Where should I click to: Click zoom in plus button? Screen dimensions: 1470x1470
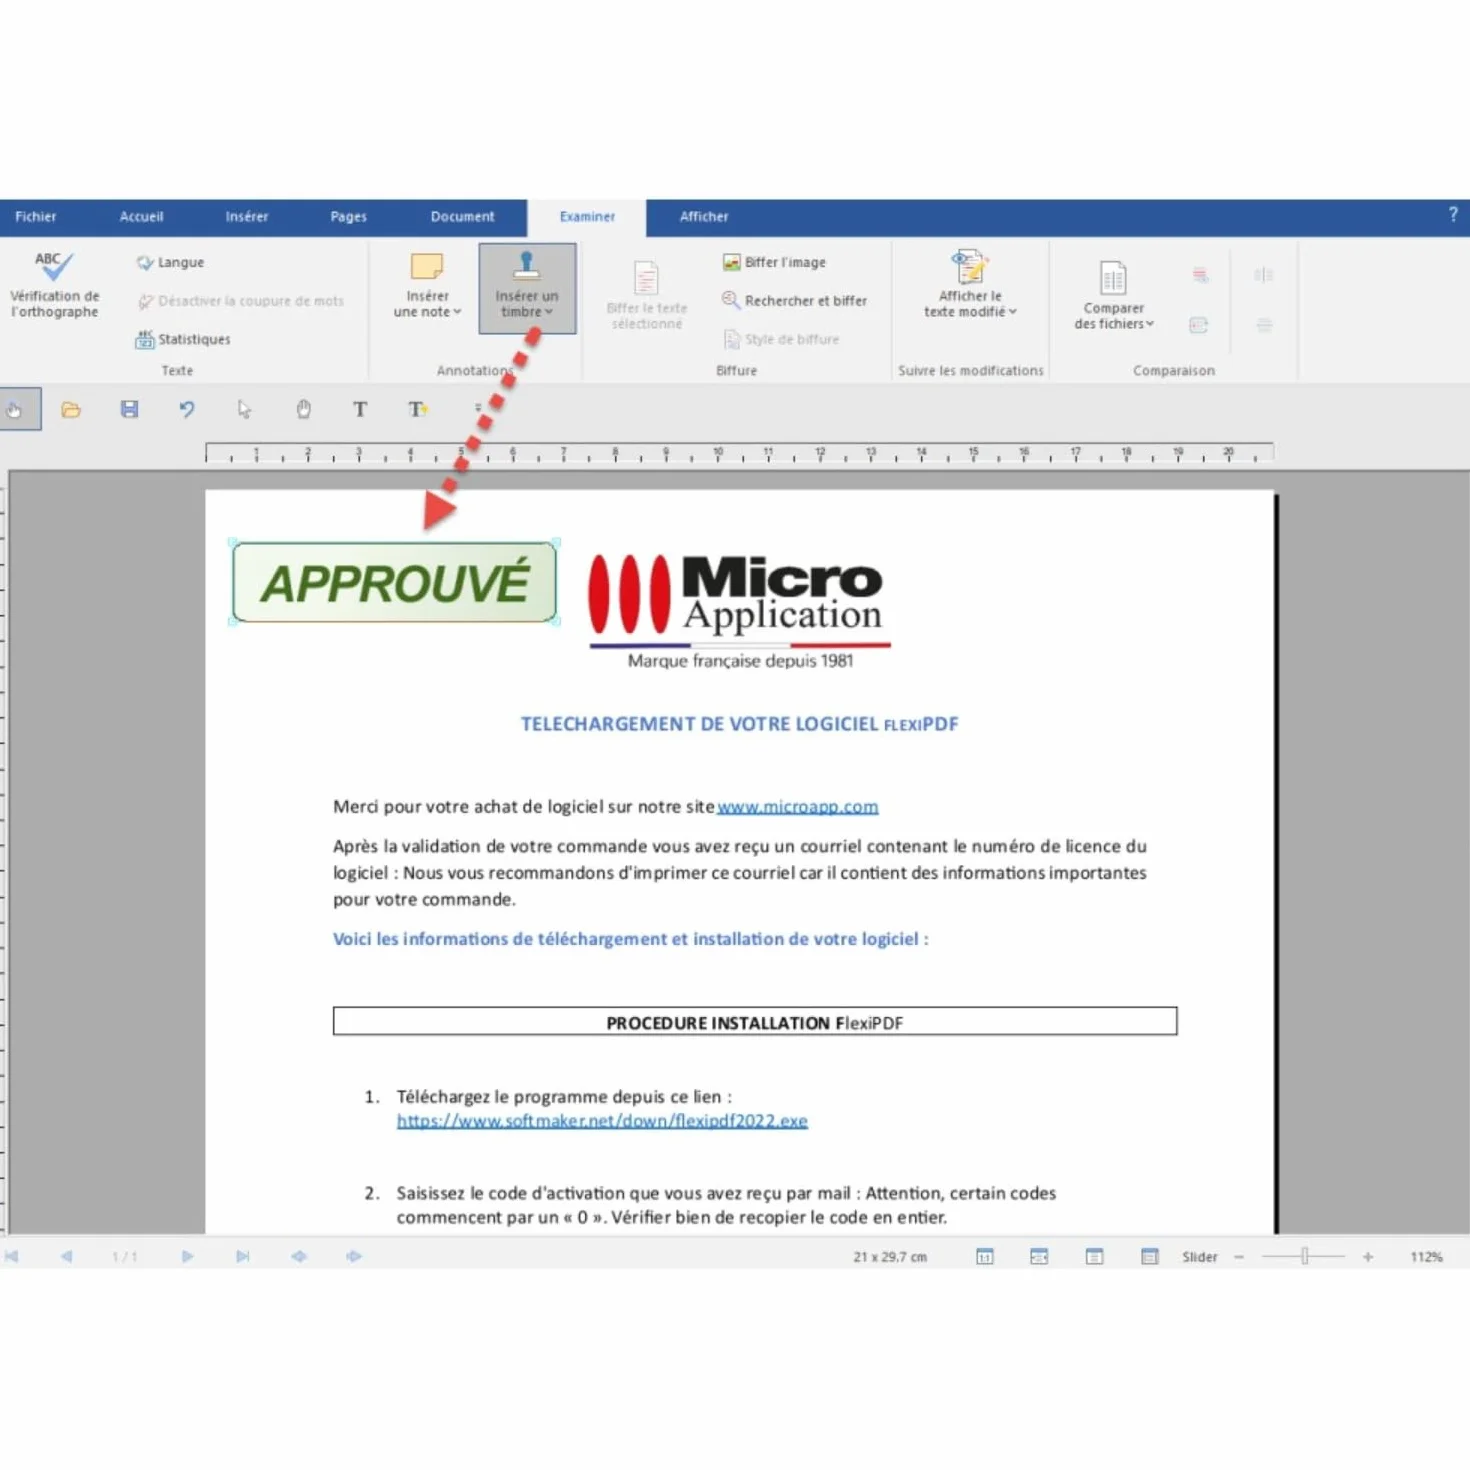(1368, 1257)
